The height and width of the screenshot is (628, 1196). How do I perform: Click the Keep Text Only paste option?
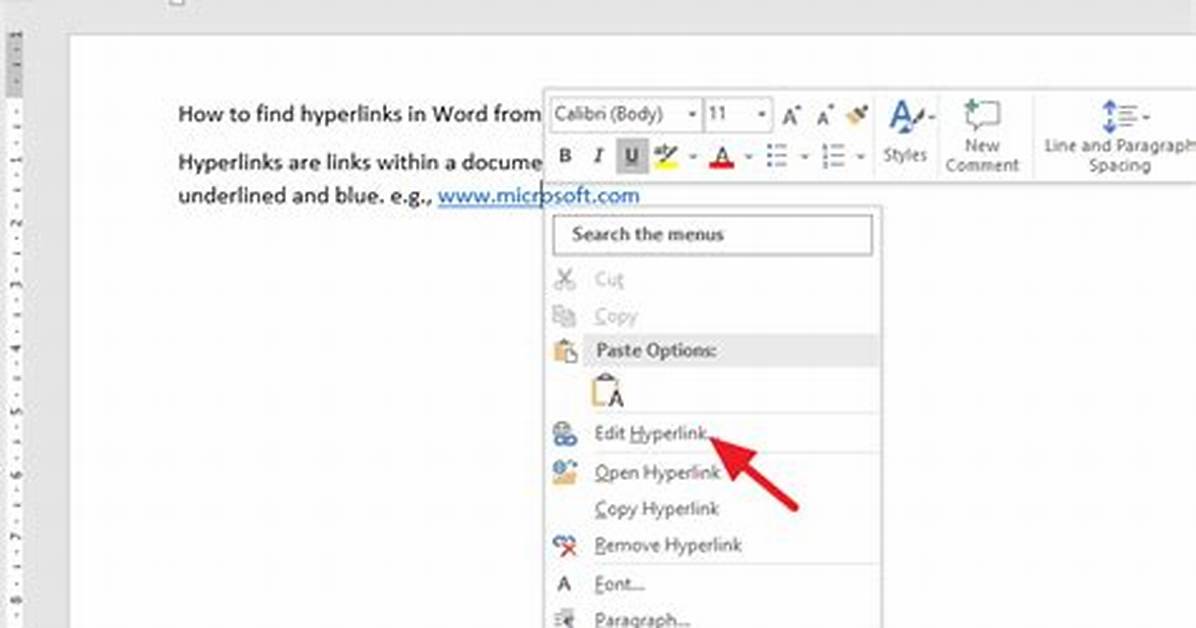pos(608,391)
